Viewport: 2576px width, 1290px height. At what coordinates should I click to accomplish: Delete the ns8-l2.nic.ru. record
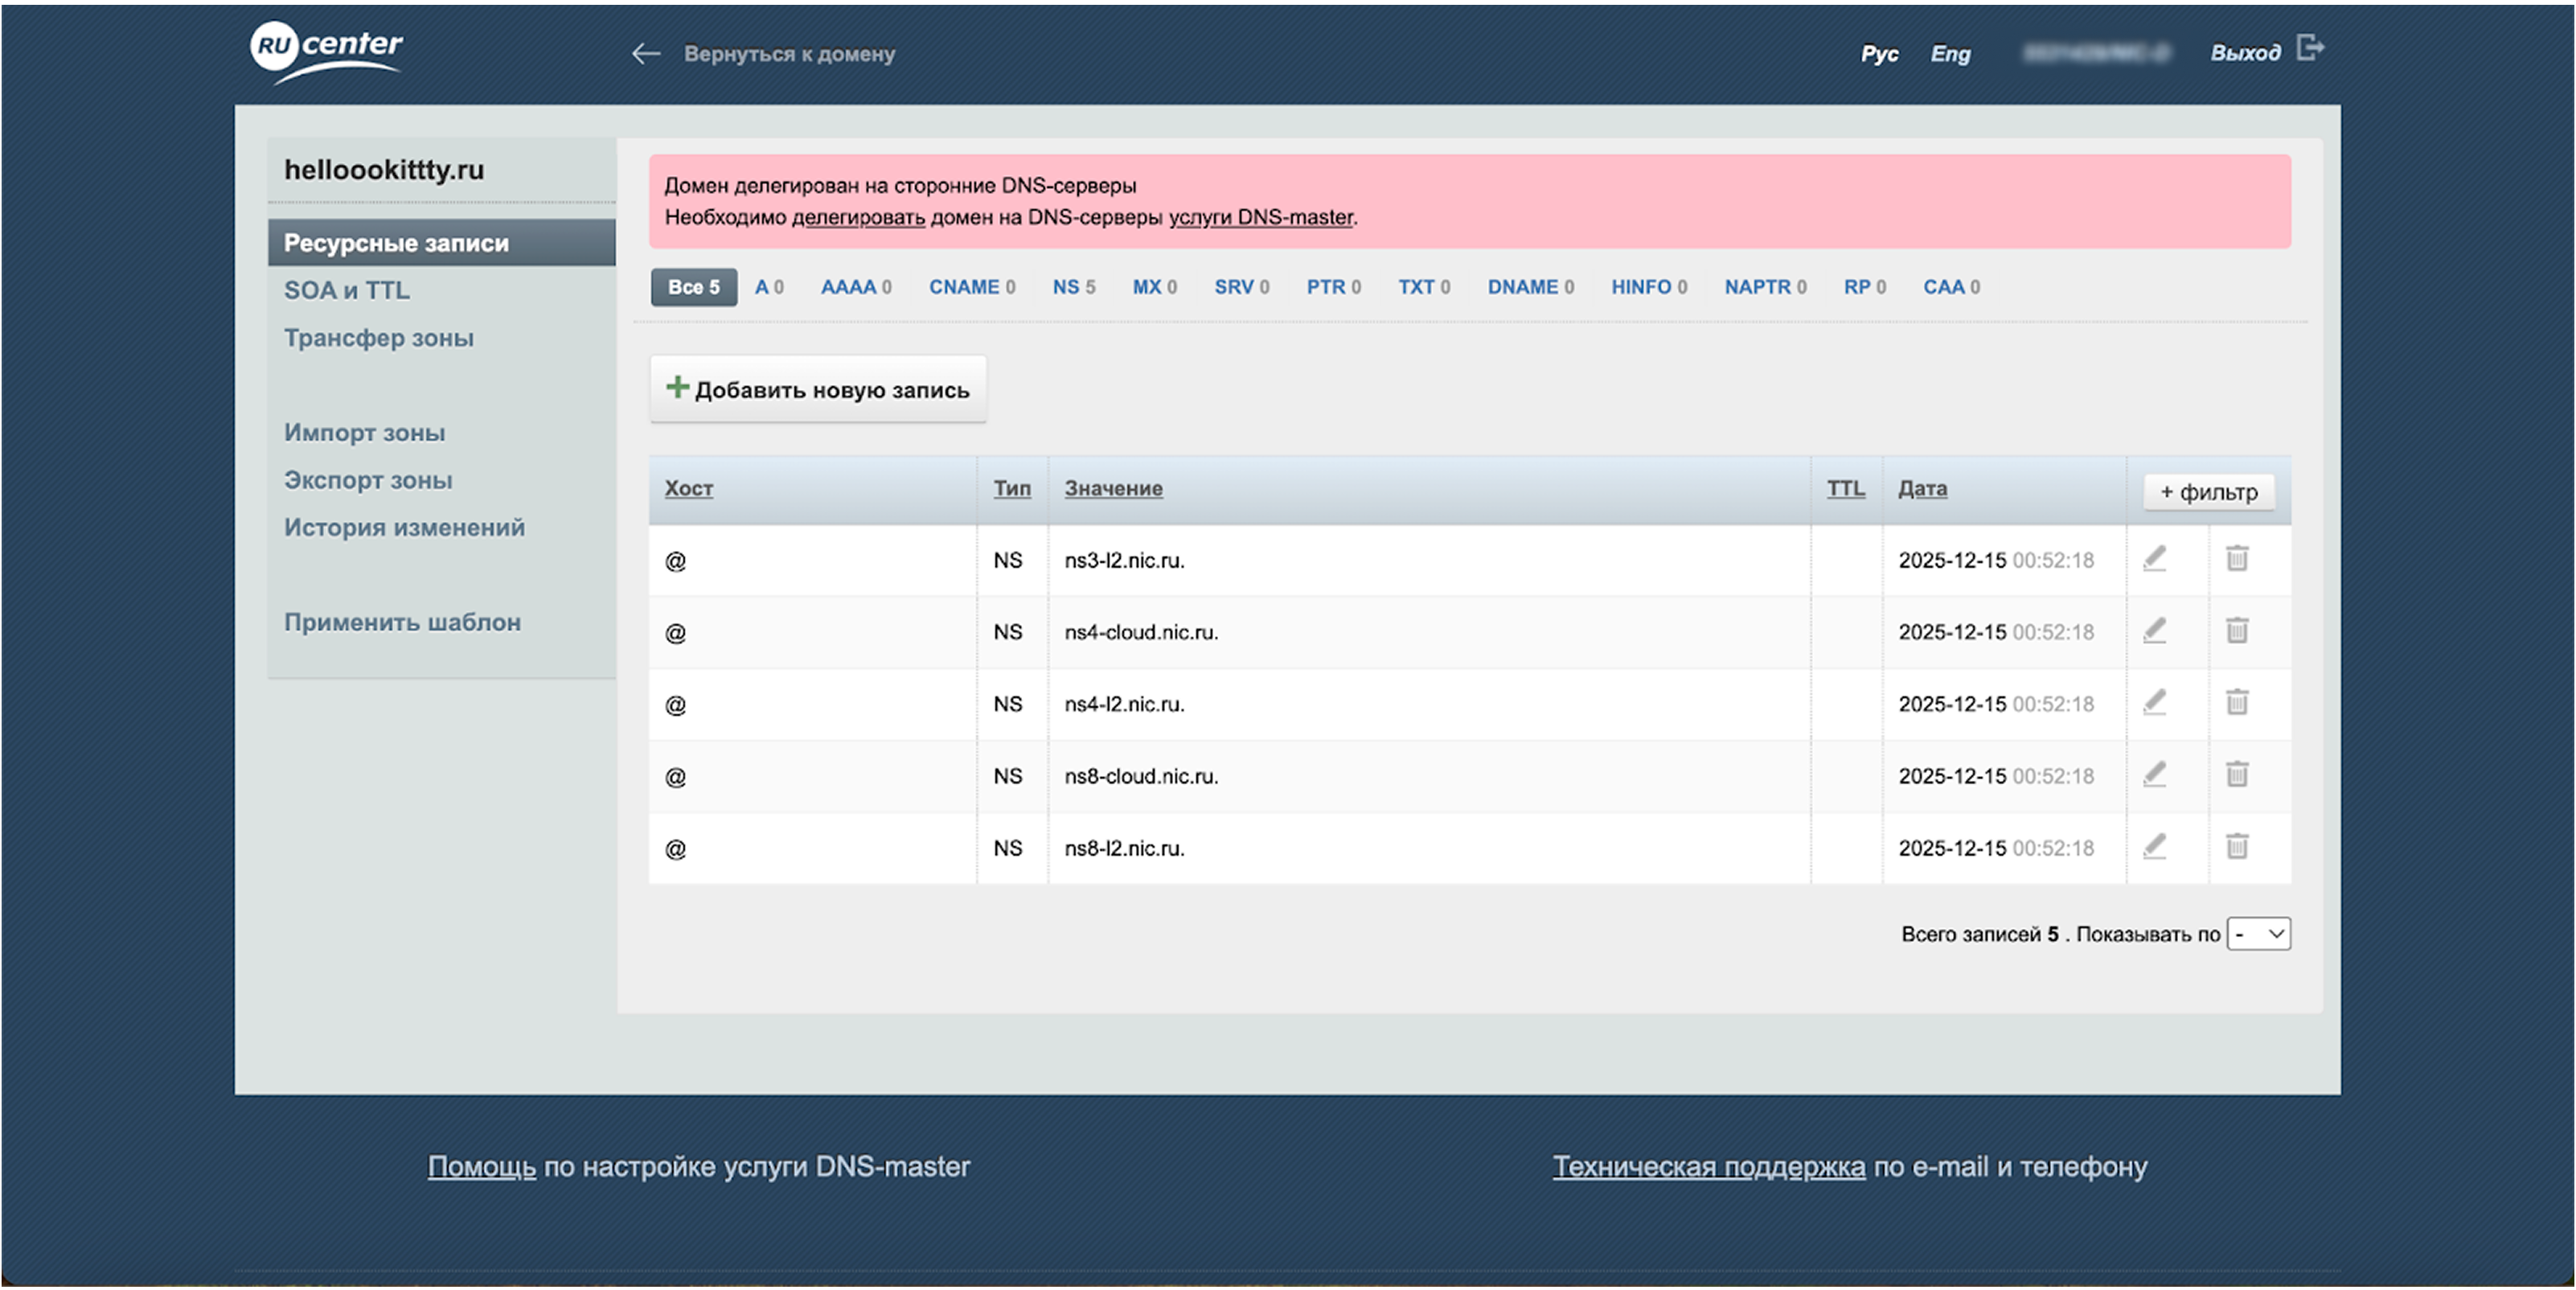tap(2237, 847)
